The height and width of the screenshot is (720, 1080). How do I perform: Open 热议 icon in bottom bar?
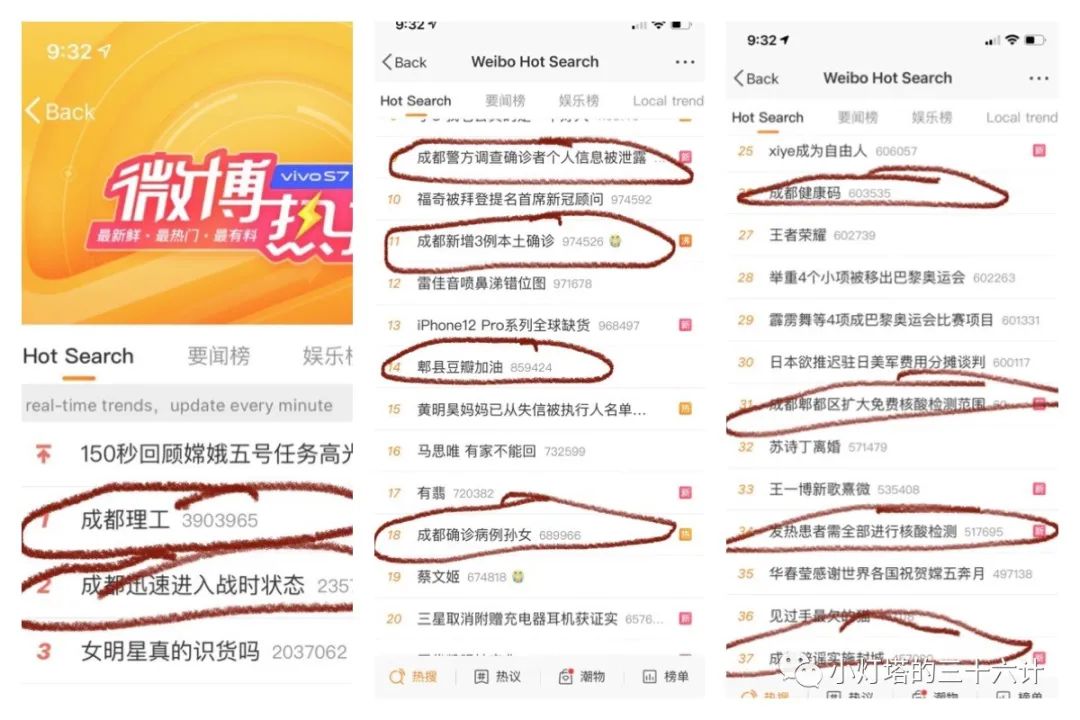(481, 677)
